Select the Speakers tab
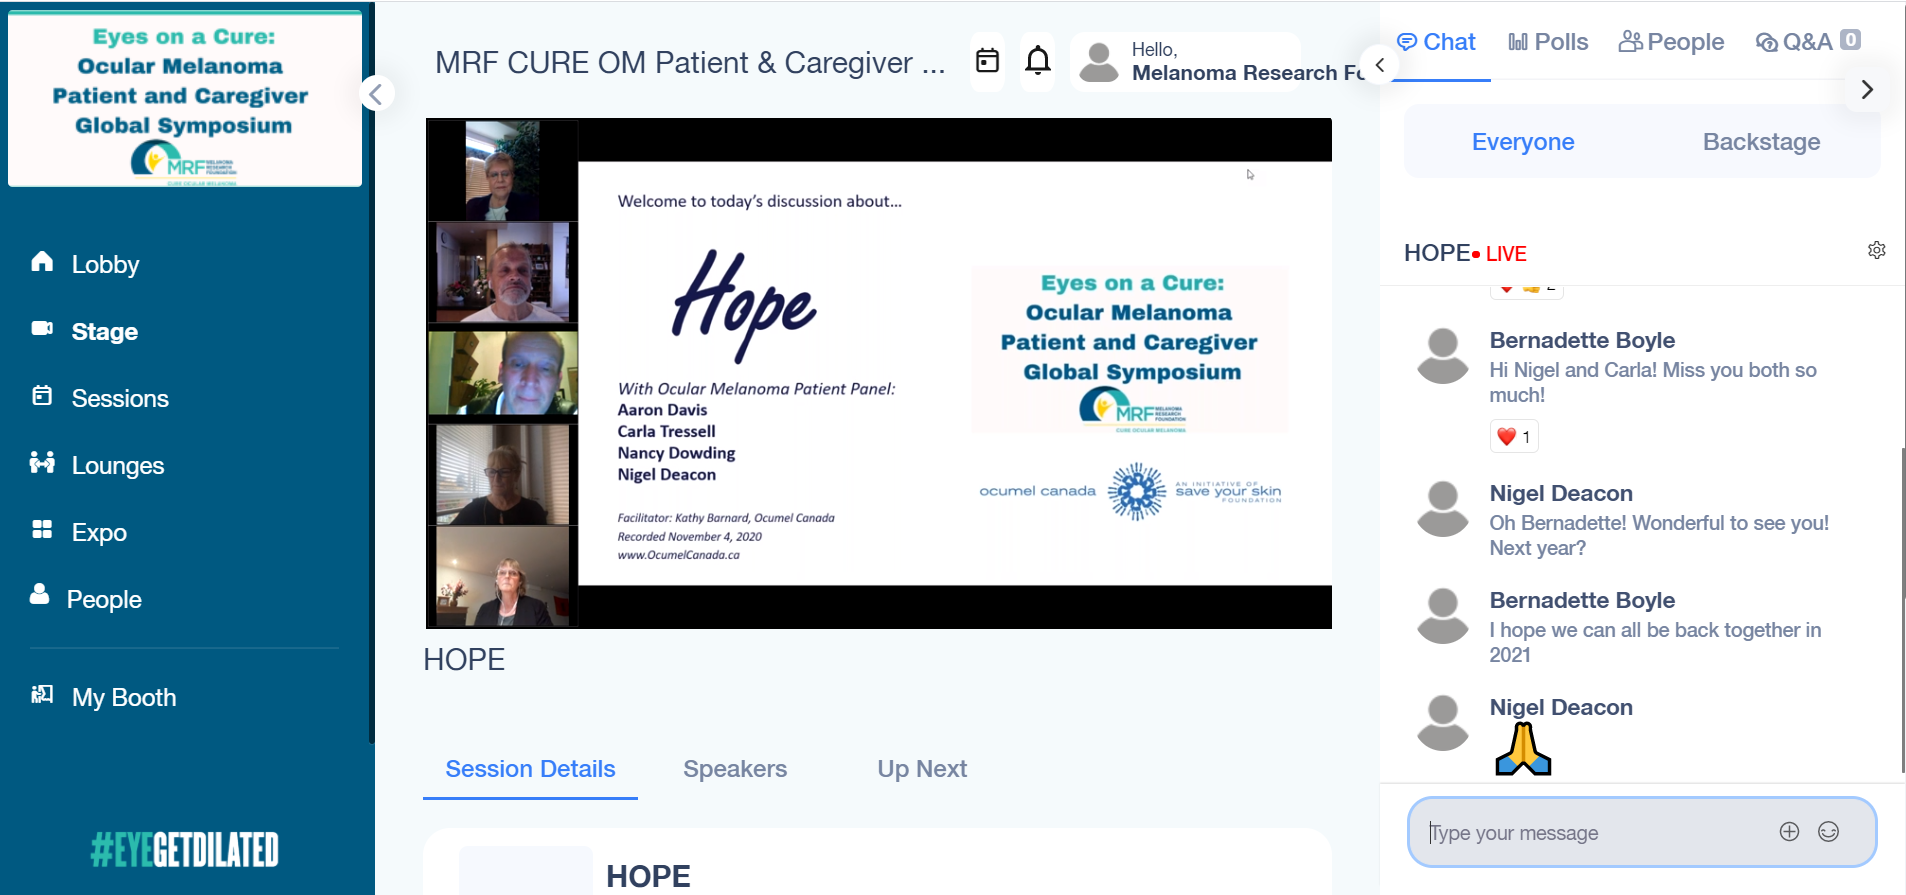Viewport: 1906px width, 895px height. [x=735, y=769]
